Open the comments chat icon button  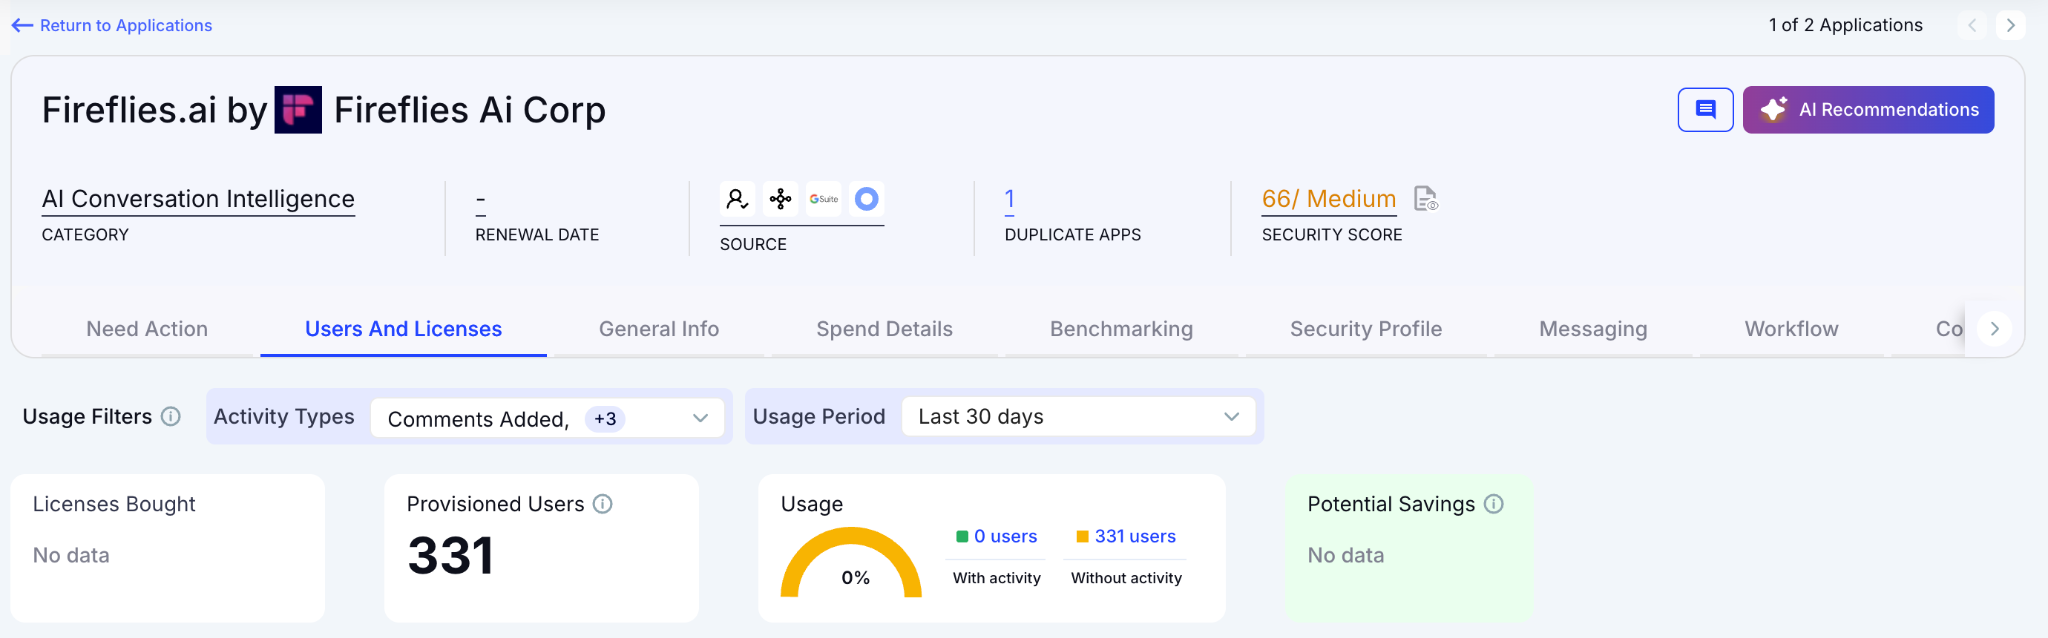pyautogui.click(x=1705, y=109)
